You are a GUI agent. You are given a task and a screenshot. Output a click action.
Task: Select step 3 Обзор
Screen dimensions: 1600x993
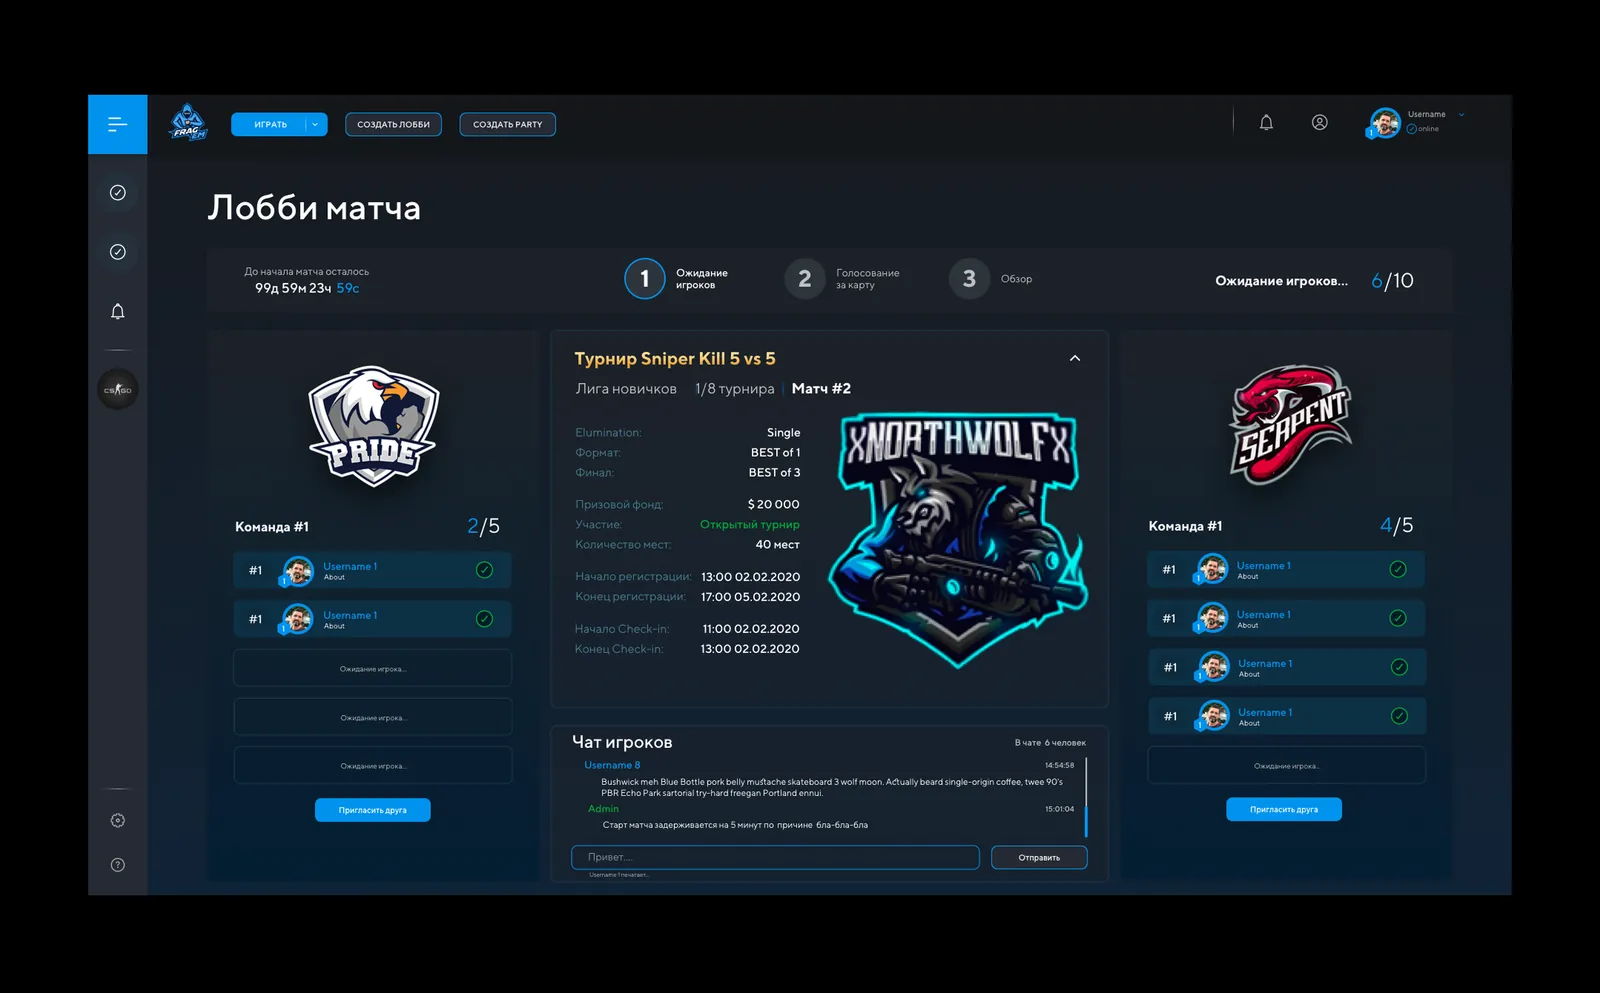[991, 279]
